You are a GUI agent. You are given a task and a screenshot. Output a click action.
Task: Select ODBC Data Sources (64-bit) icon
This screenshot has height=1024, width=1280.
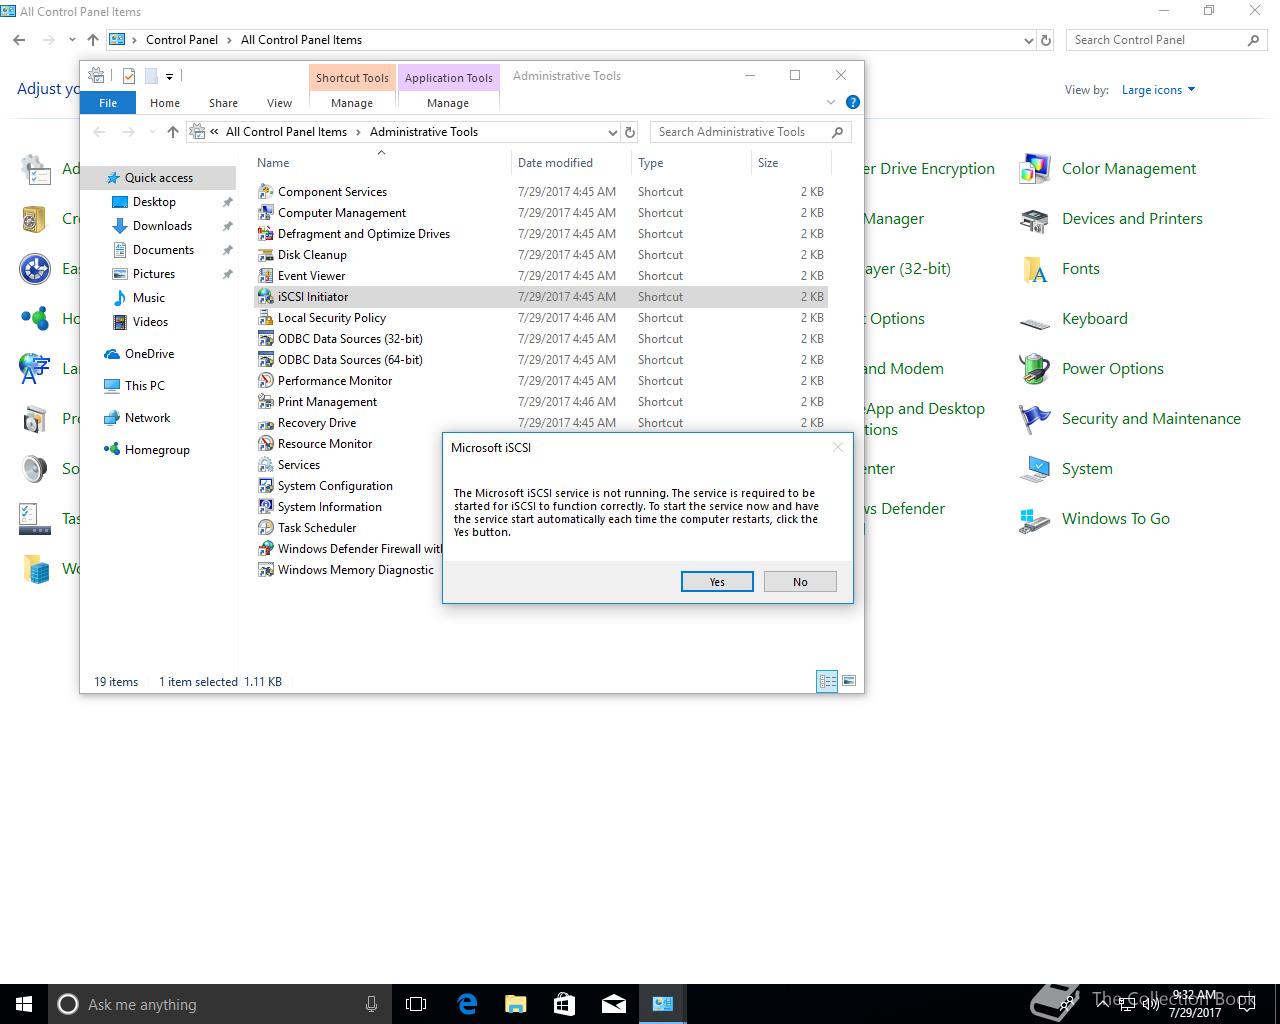(x=265, y=359)
